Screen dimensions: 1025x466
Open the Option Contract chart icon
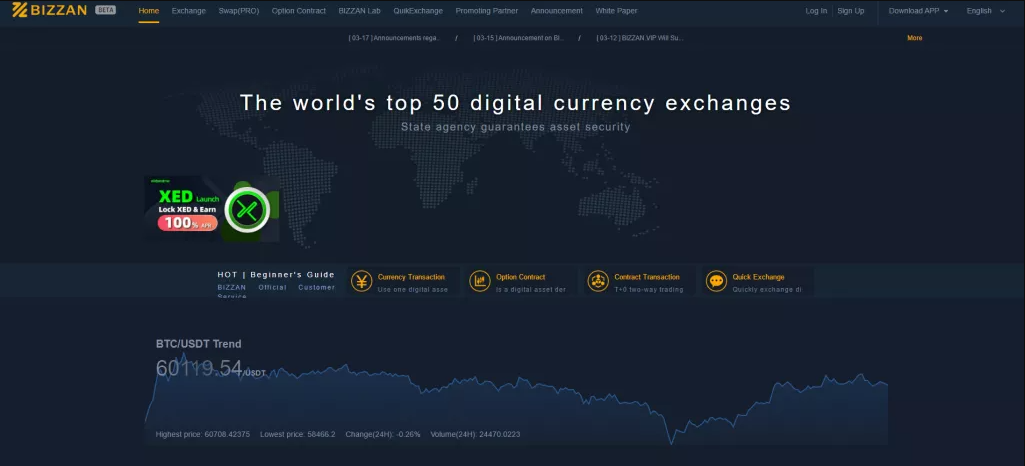point(480,281)
